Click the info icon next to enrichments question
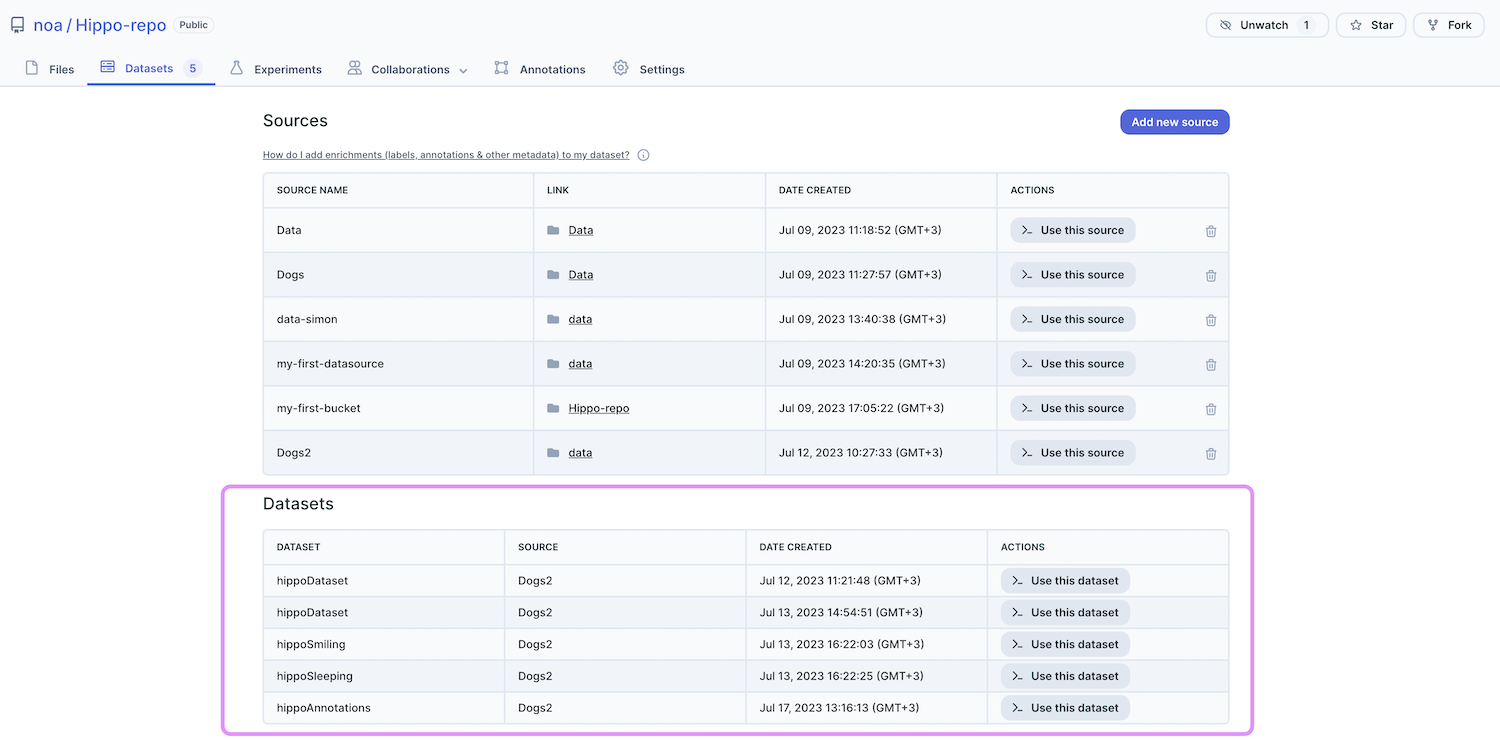This screenshot has width=1500, height=740. [x=643, y=155]
